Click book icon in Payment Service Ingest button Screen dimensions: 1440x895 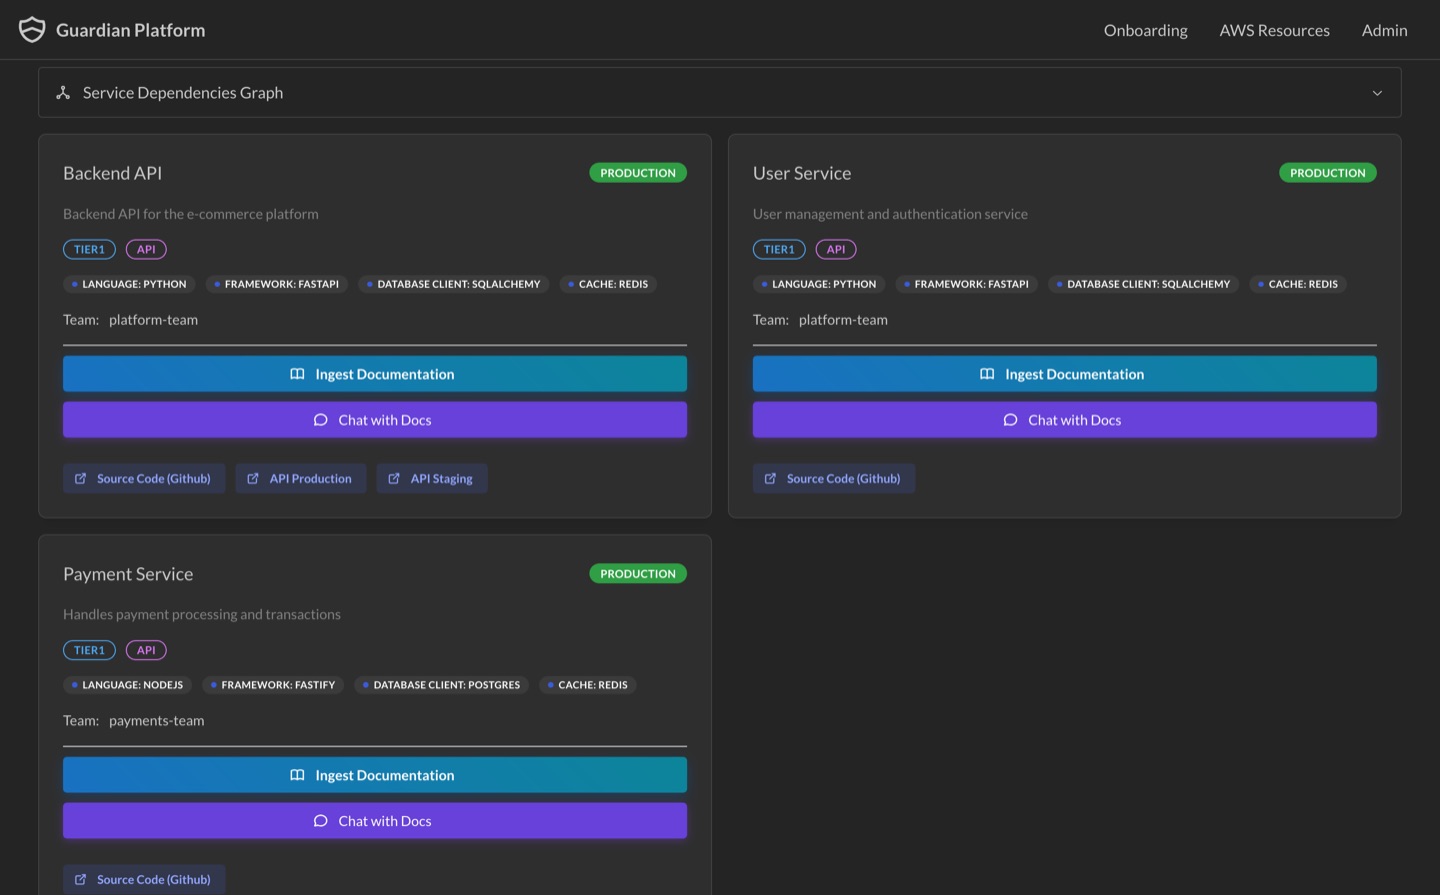point(297,775)
